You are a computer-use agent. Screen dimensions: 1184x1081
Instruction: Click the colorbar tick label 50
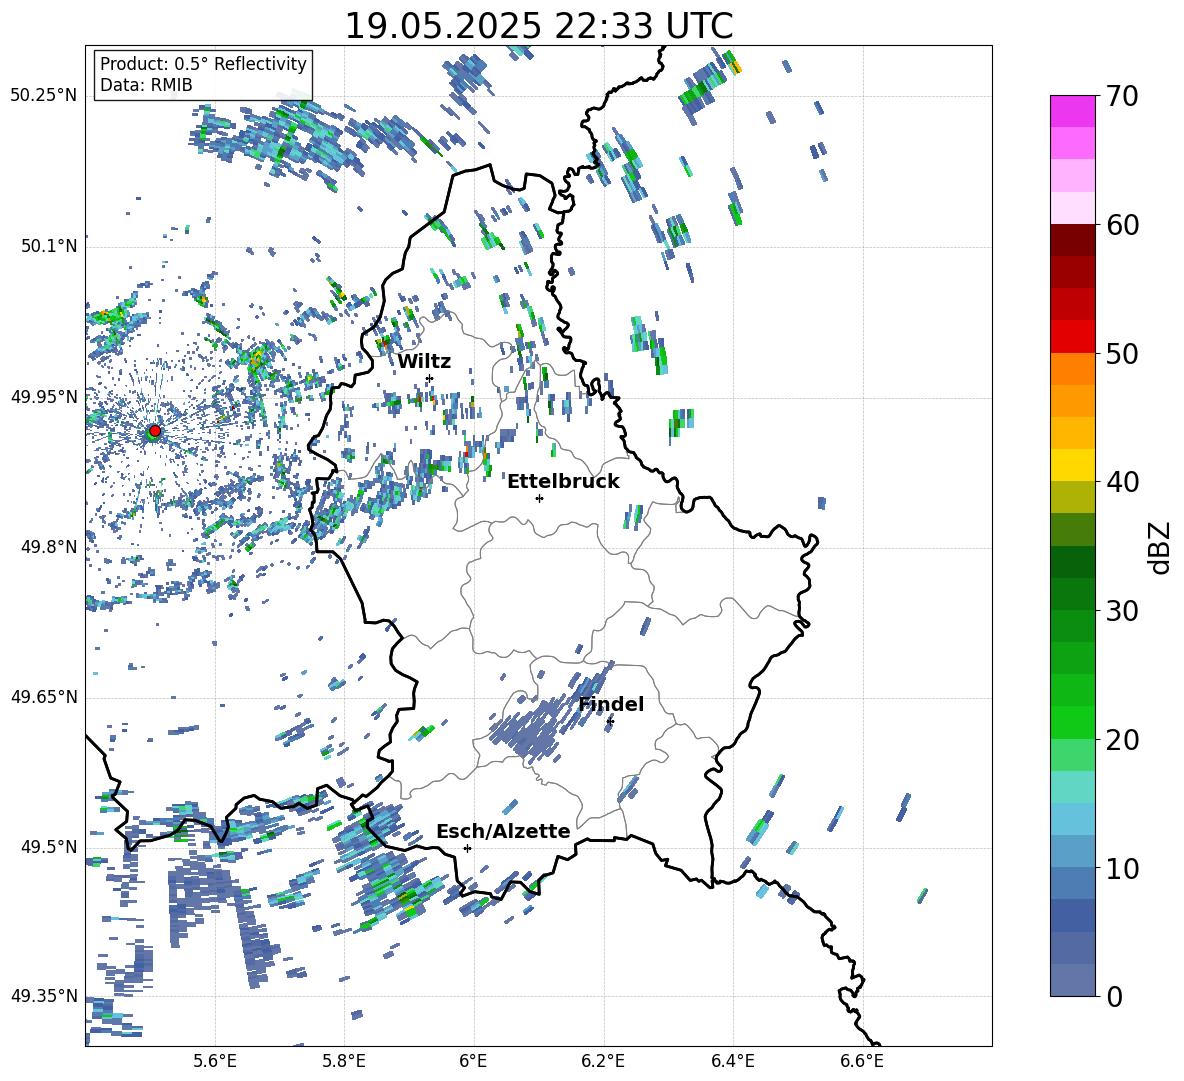tap(1122, 354)
